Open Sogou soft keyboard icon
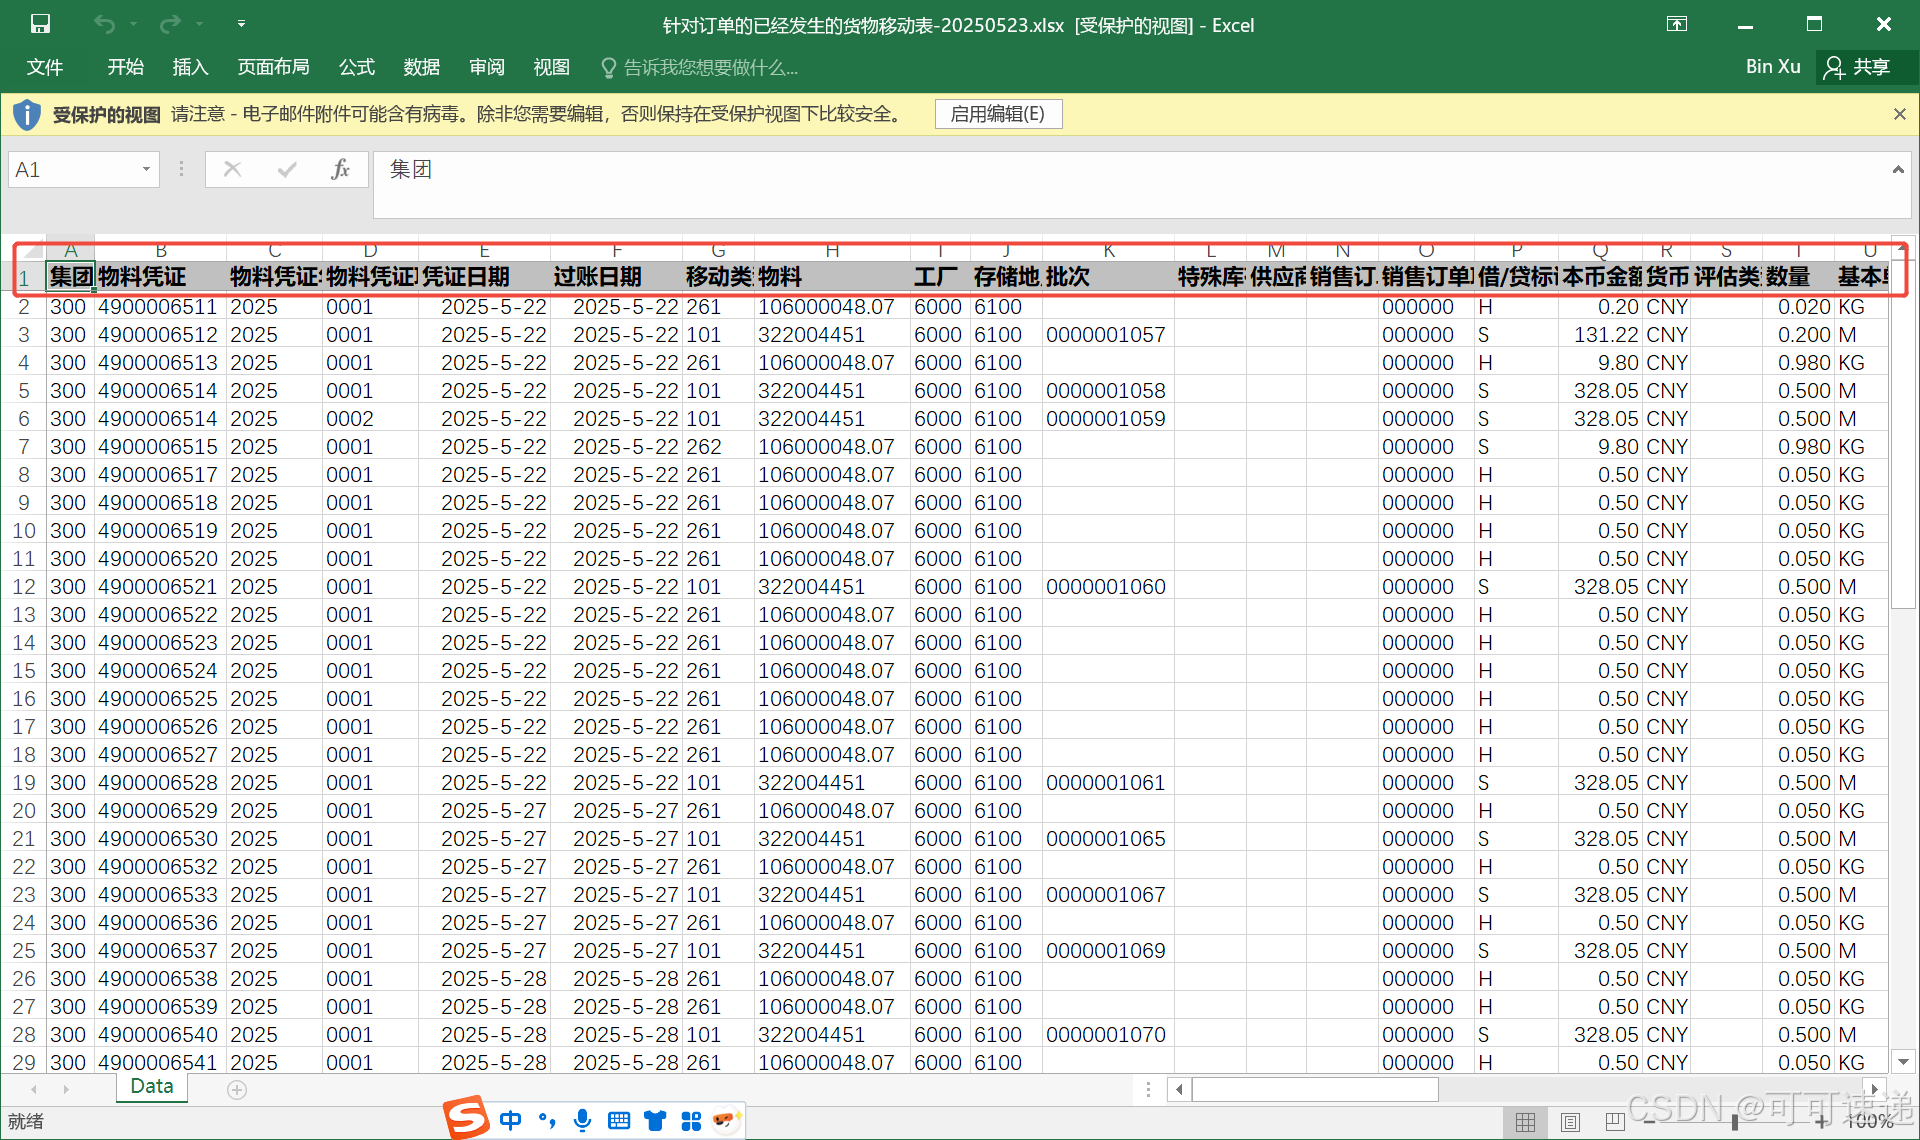 [619, 1120]
